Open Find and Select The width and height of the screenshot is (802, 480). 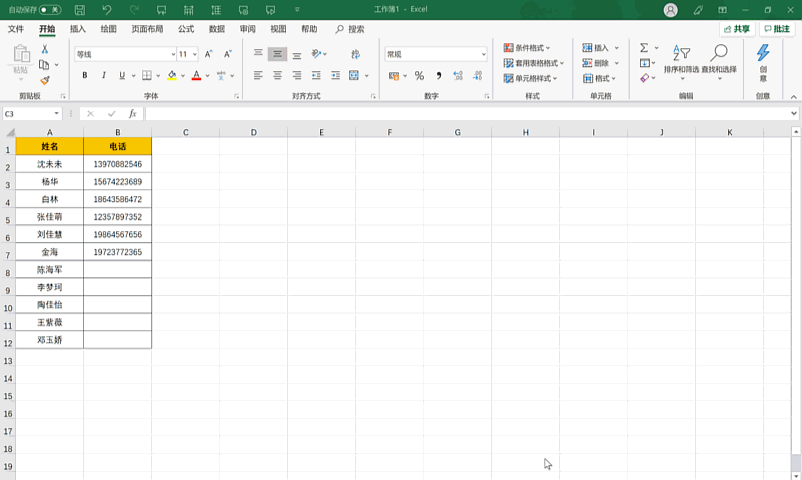[x=719, y=60]
